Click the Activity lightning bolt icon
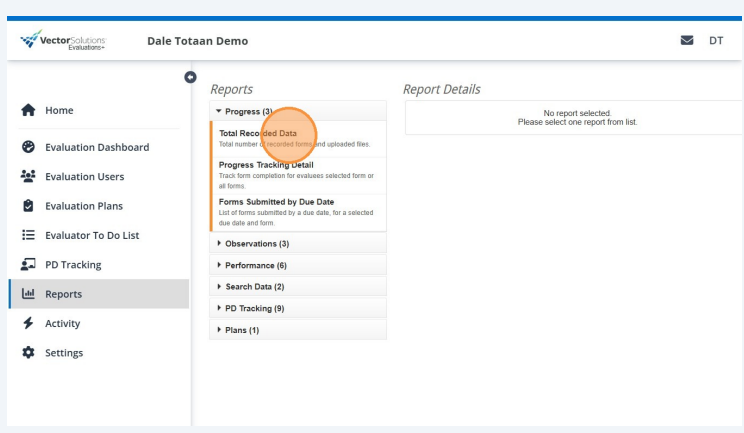The height and width of the screenshot is (433, 744). coord(28,323)
